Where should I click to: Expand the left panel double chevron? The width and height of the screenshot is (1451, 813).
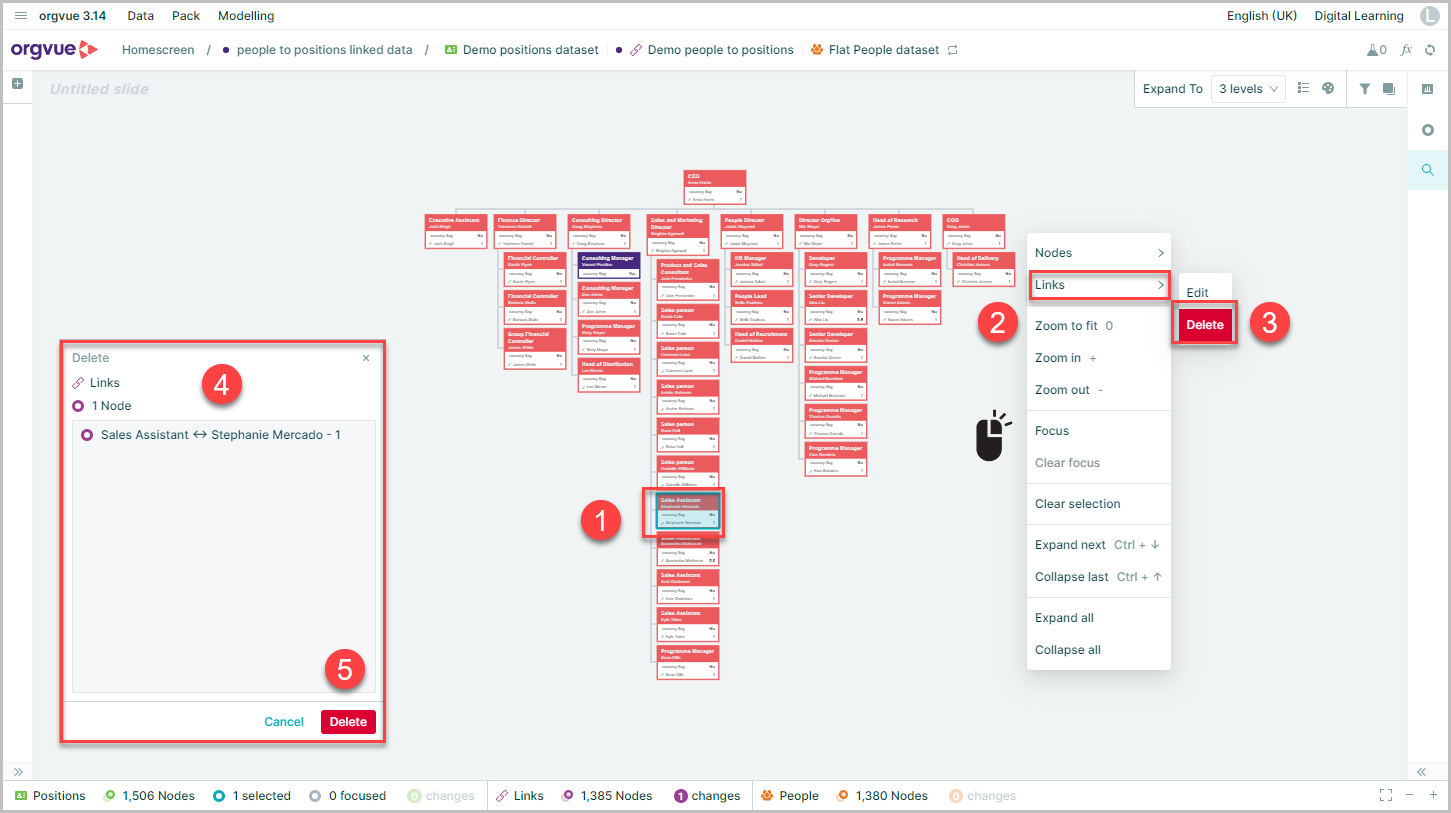click(18, 772)
